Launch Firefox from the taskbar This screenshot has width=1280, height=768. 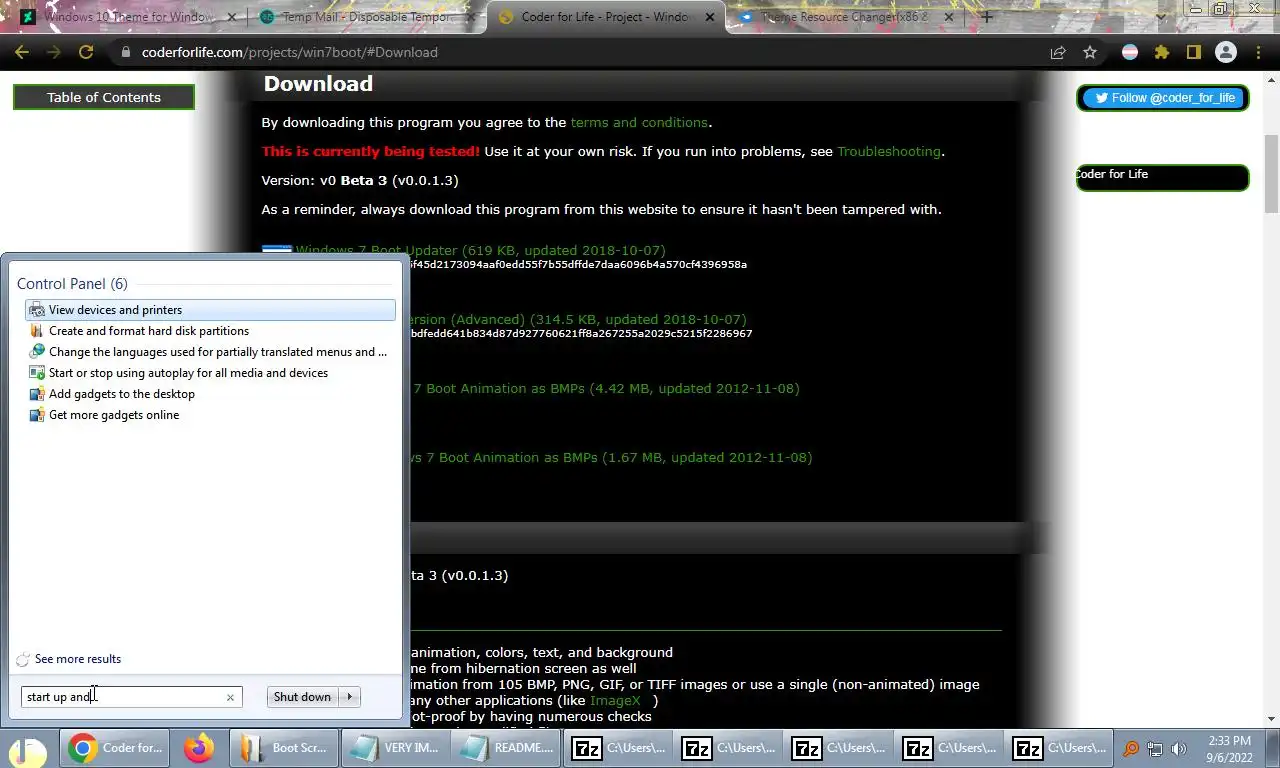(x=199, y=748)
